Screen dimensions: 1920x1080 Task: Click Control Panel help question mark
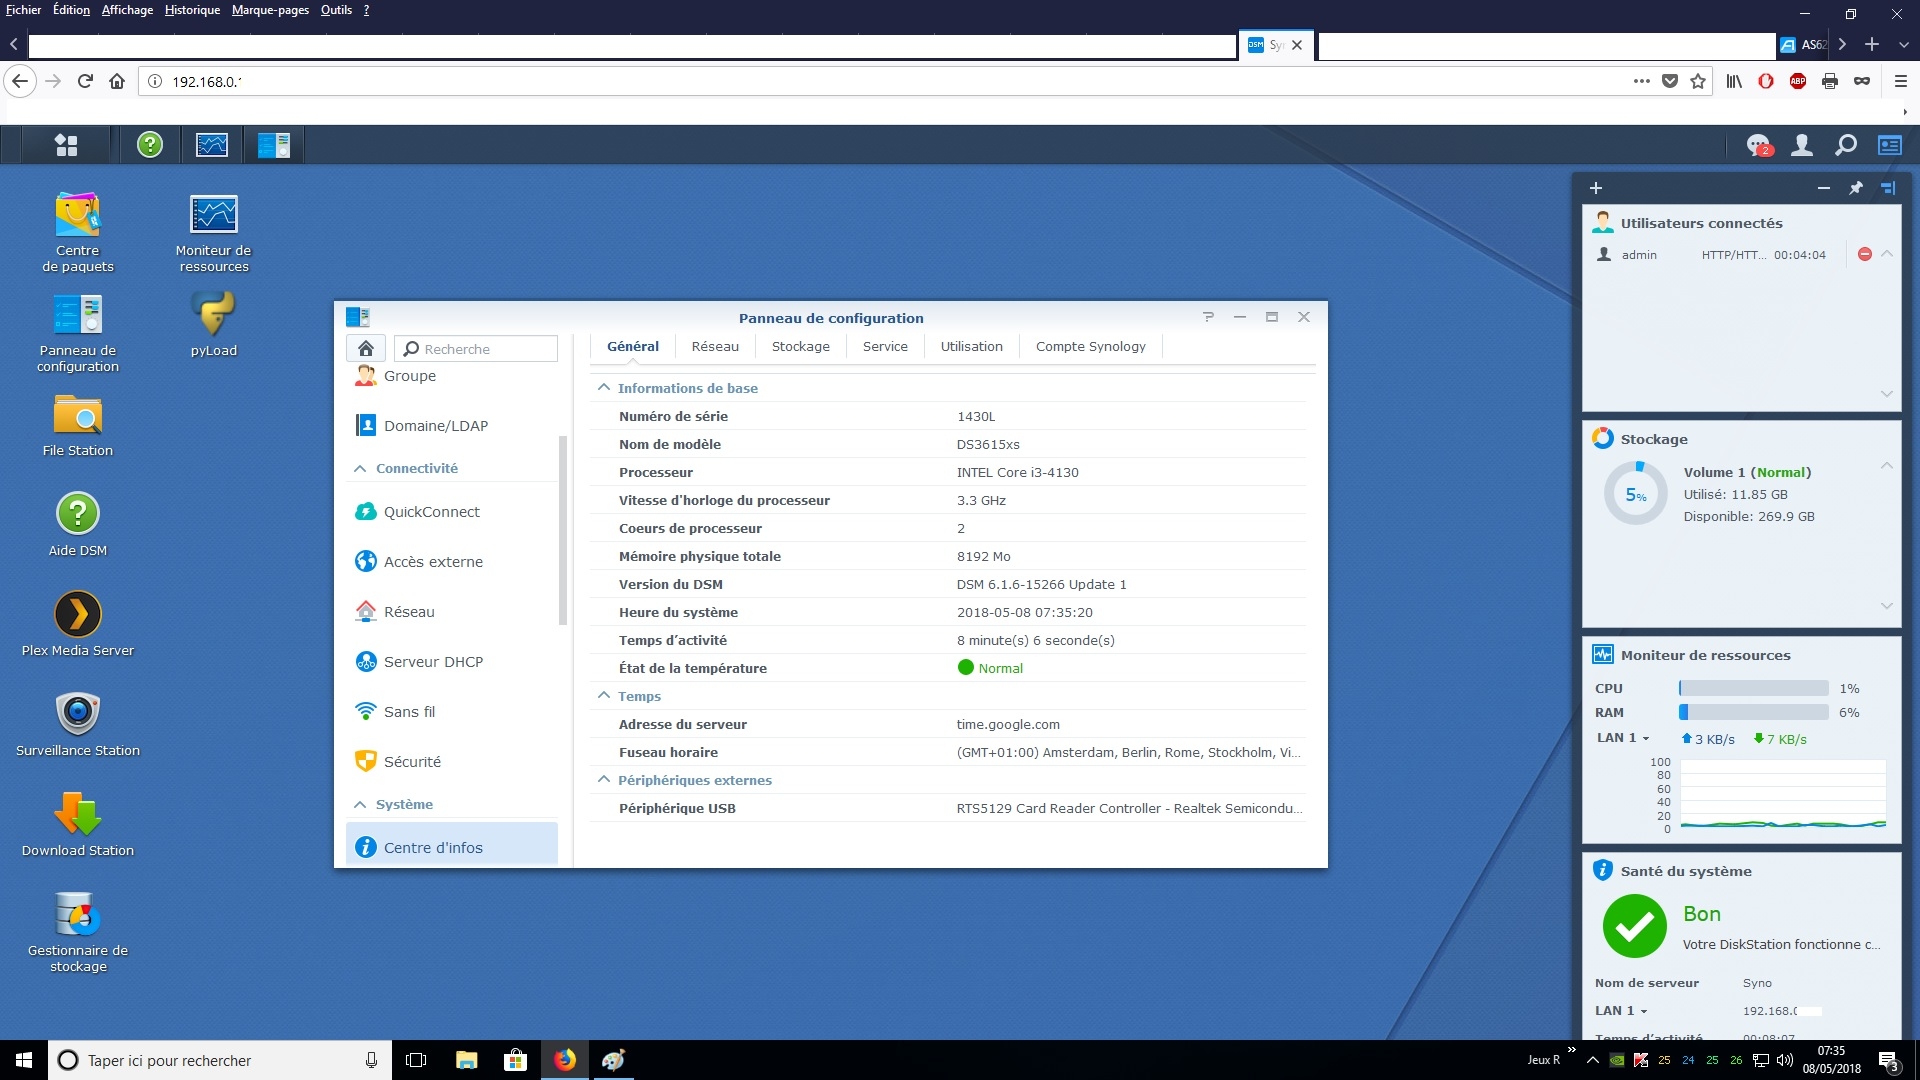1208,317
